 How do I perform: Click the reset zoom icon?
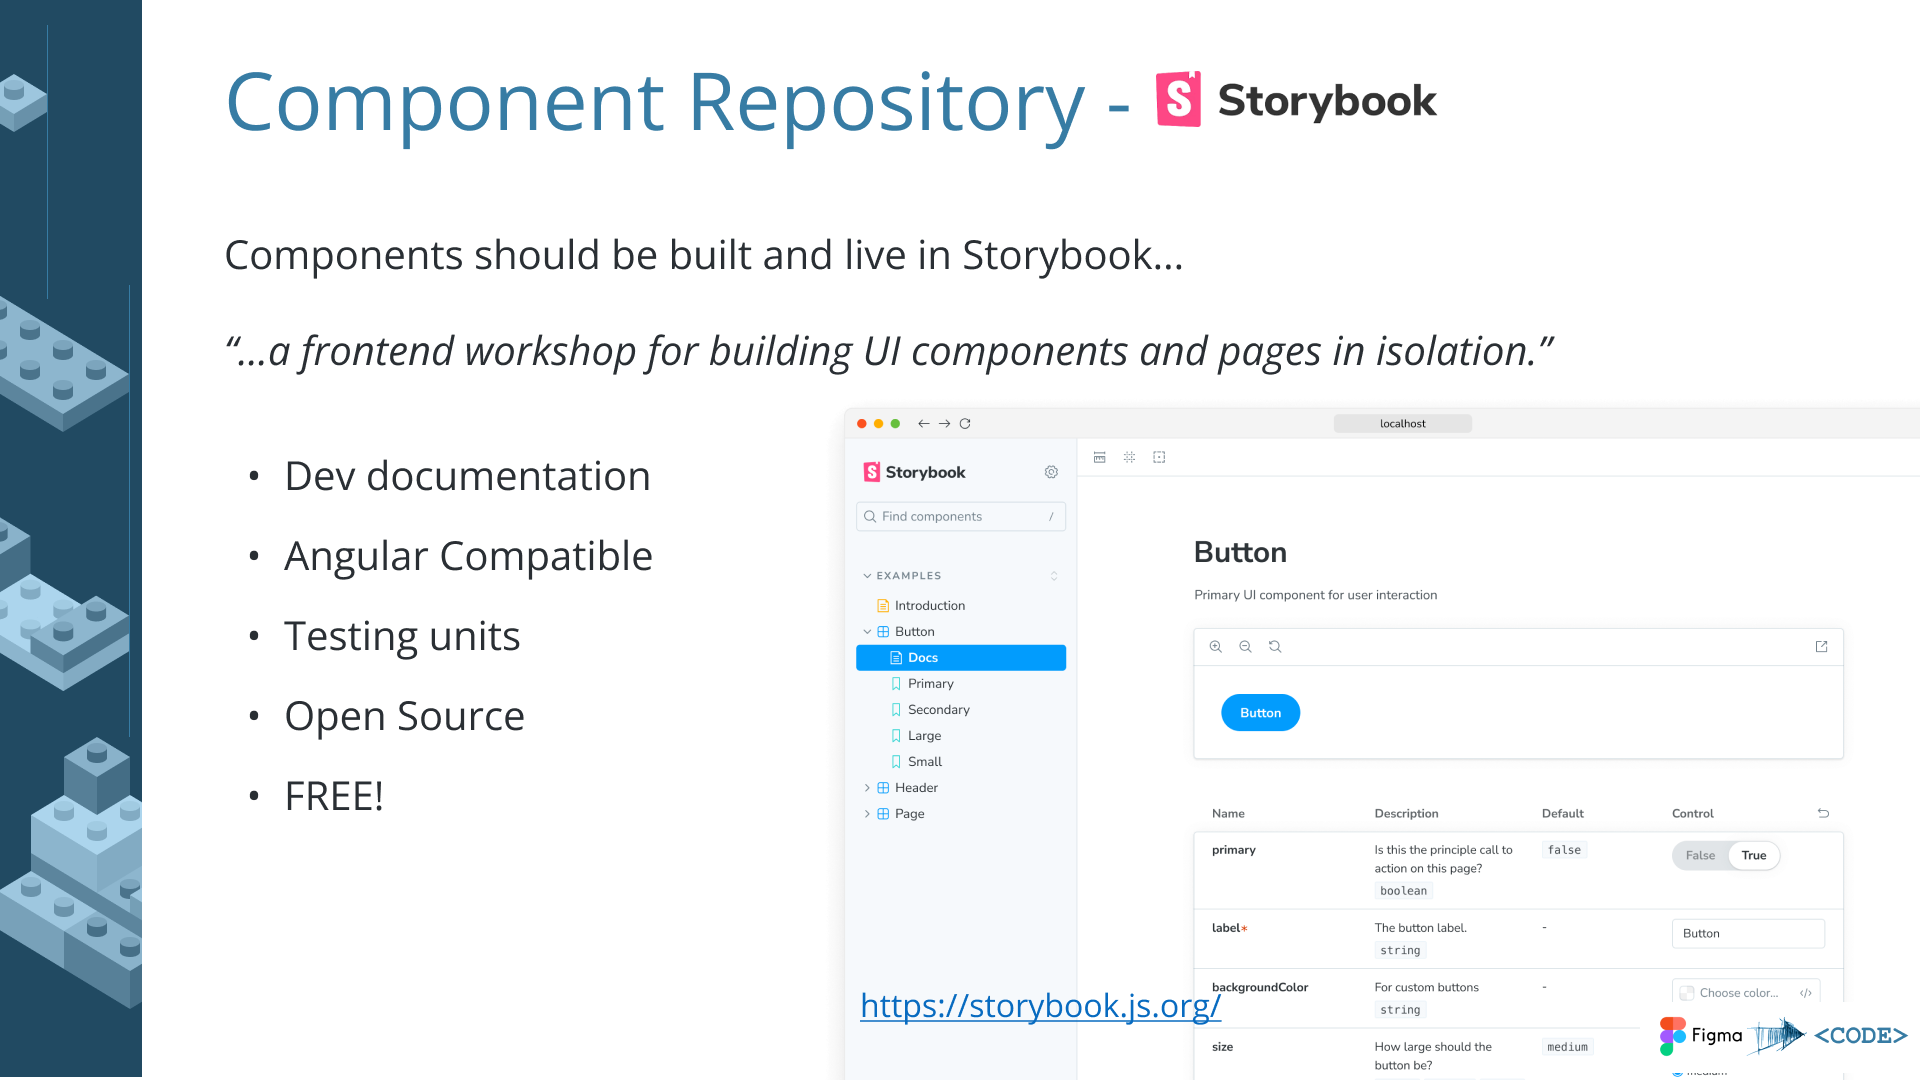pyautogui.click(x=1275, y=647)
